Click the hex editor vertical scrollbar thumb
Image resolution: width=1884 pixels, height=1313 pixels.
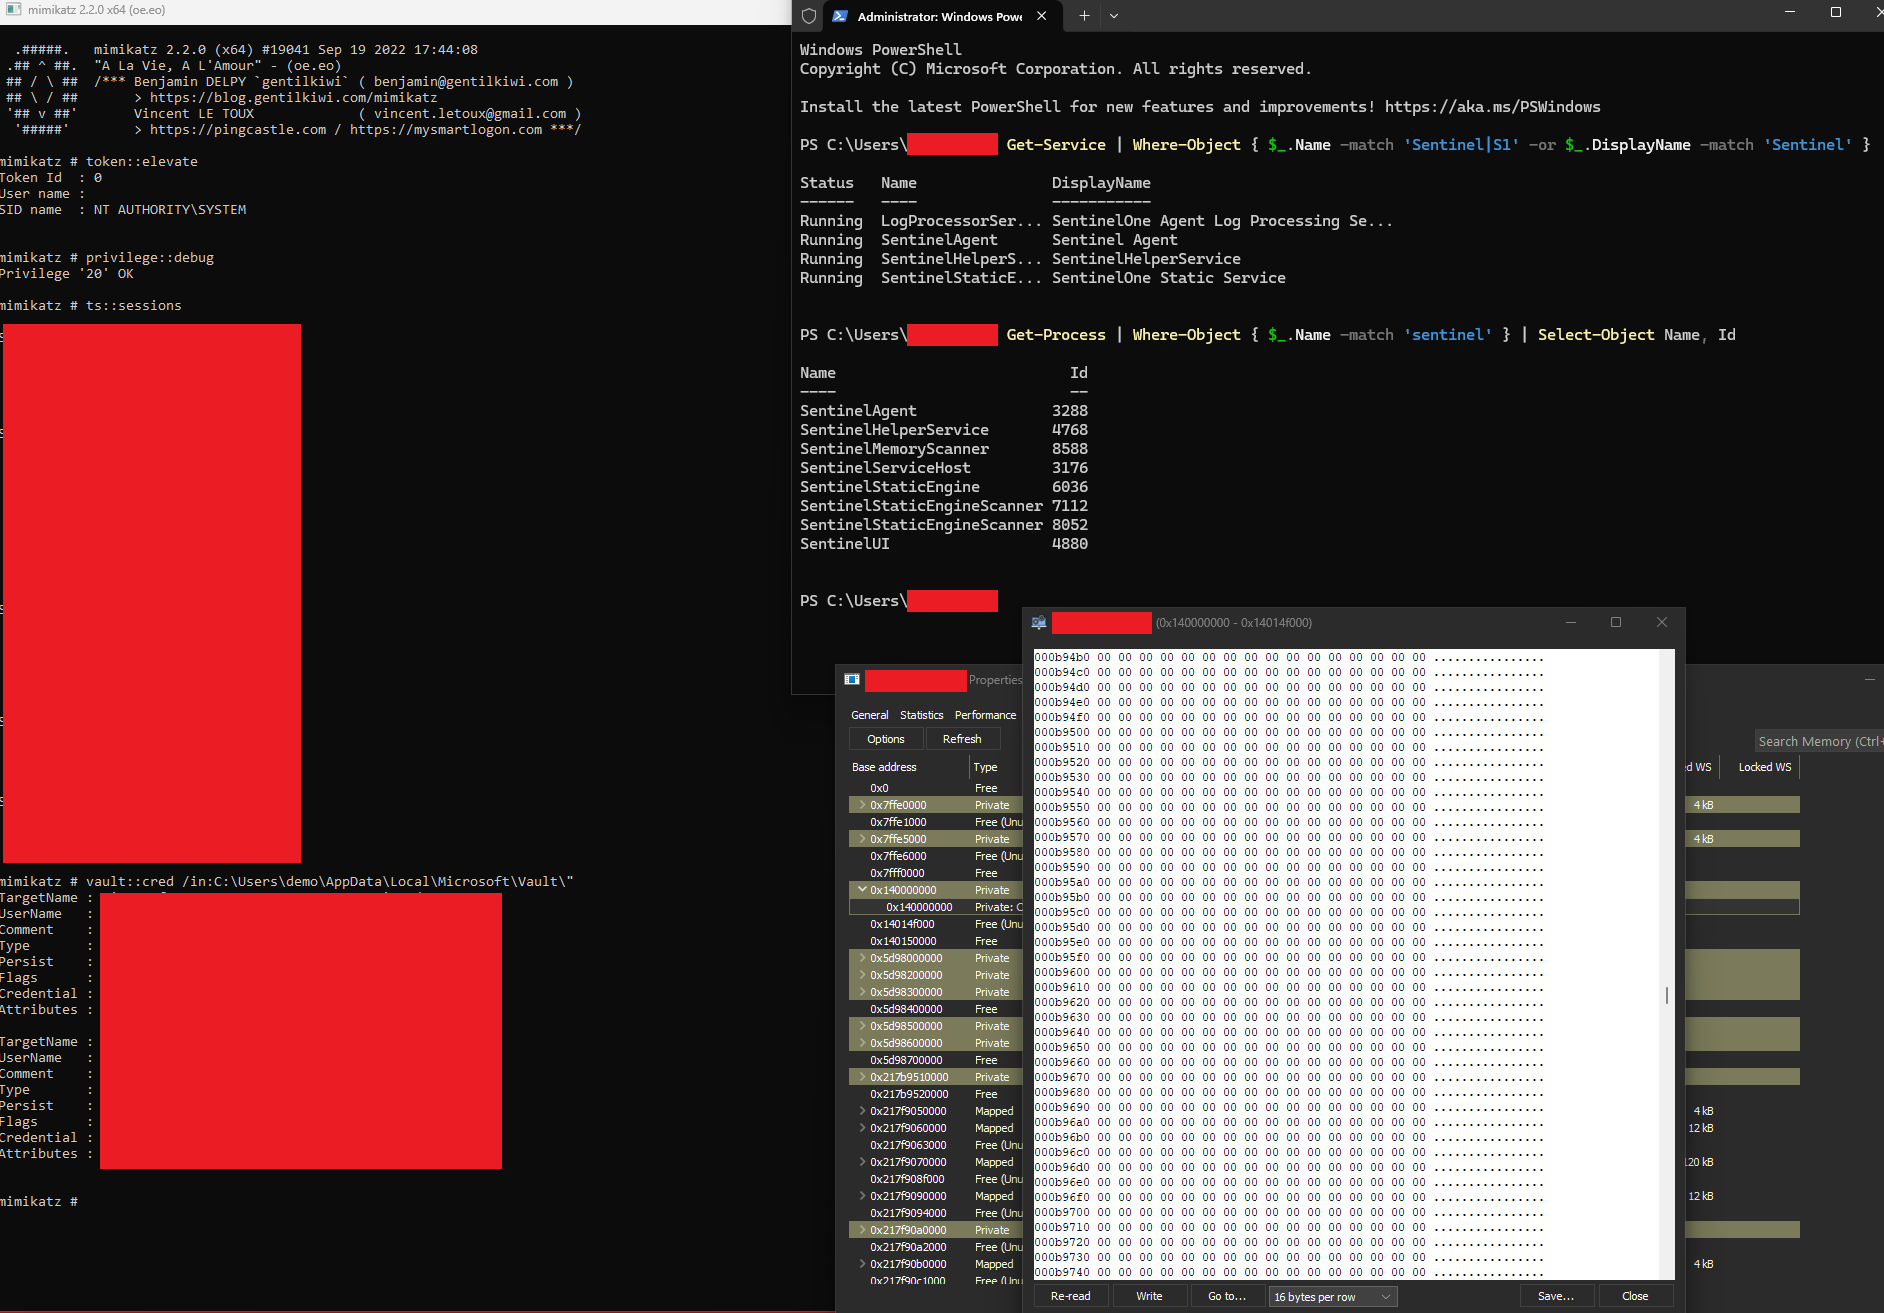pyautogui.click(x=1667, y=995)
